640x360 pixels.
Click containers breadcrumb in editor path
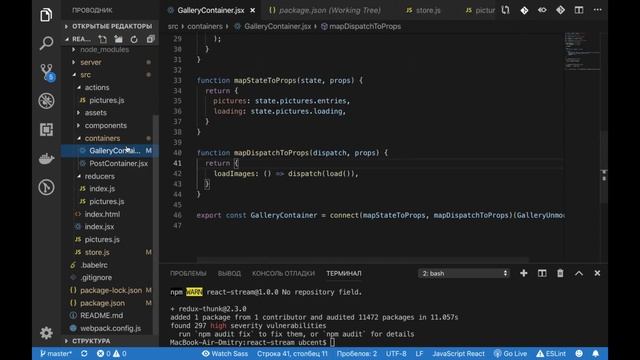pyautogui.click(x=205, y=26)
